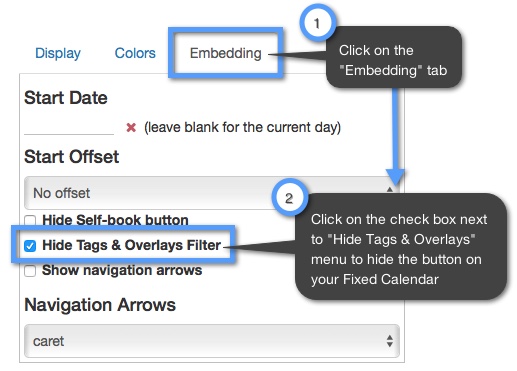Click the numbered circle 1 annotation marker
The width and height of the screenshot is (517, 371).
[x=317, y=23]
